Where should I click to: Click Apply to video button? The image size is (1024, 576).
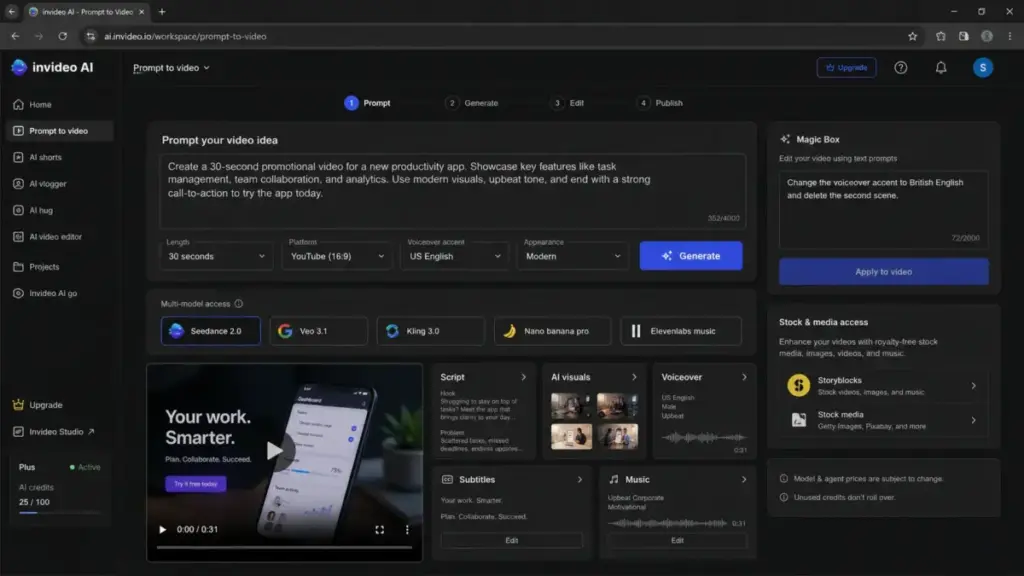pyautogui.click(x=883, y=272)
